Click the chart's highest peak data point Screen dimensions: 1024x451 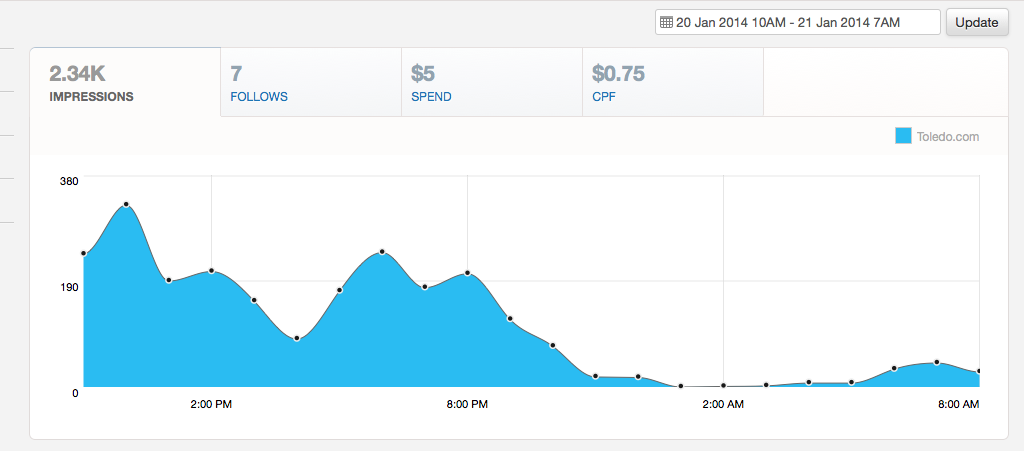[126, 204]
